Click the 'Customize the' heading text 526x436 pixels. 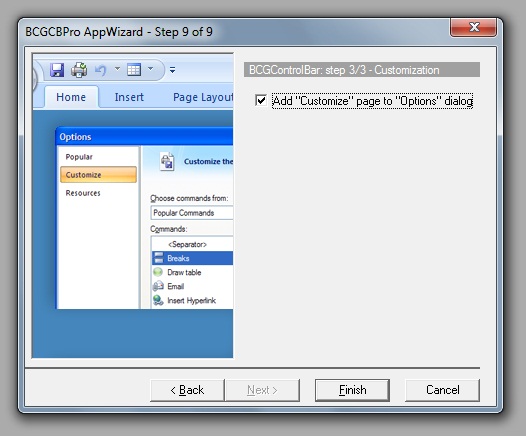tap(208, 161)
